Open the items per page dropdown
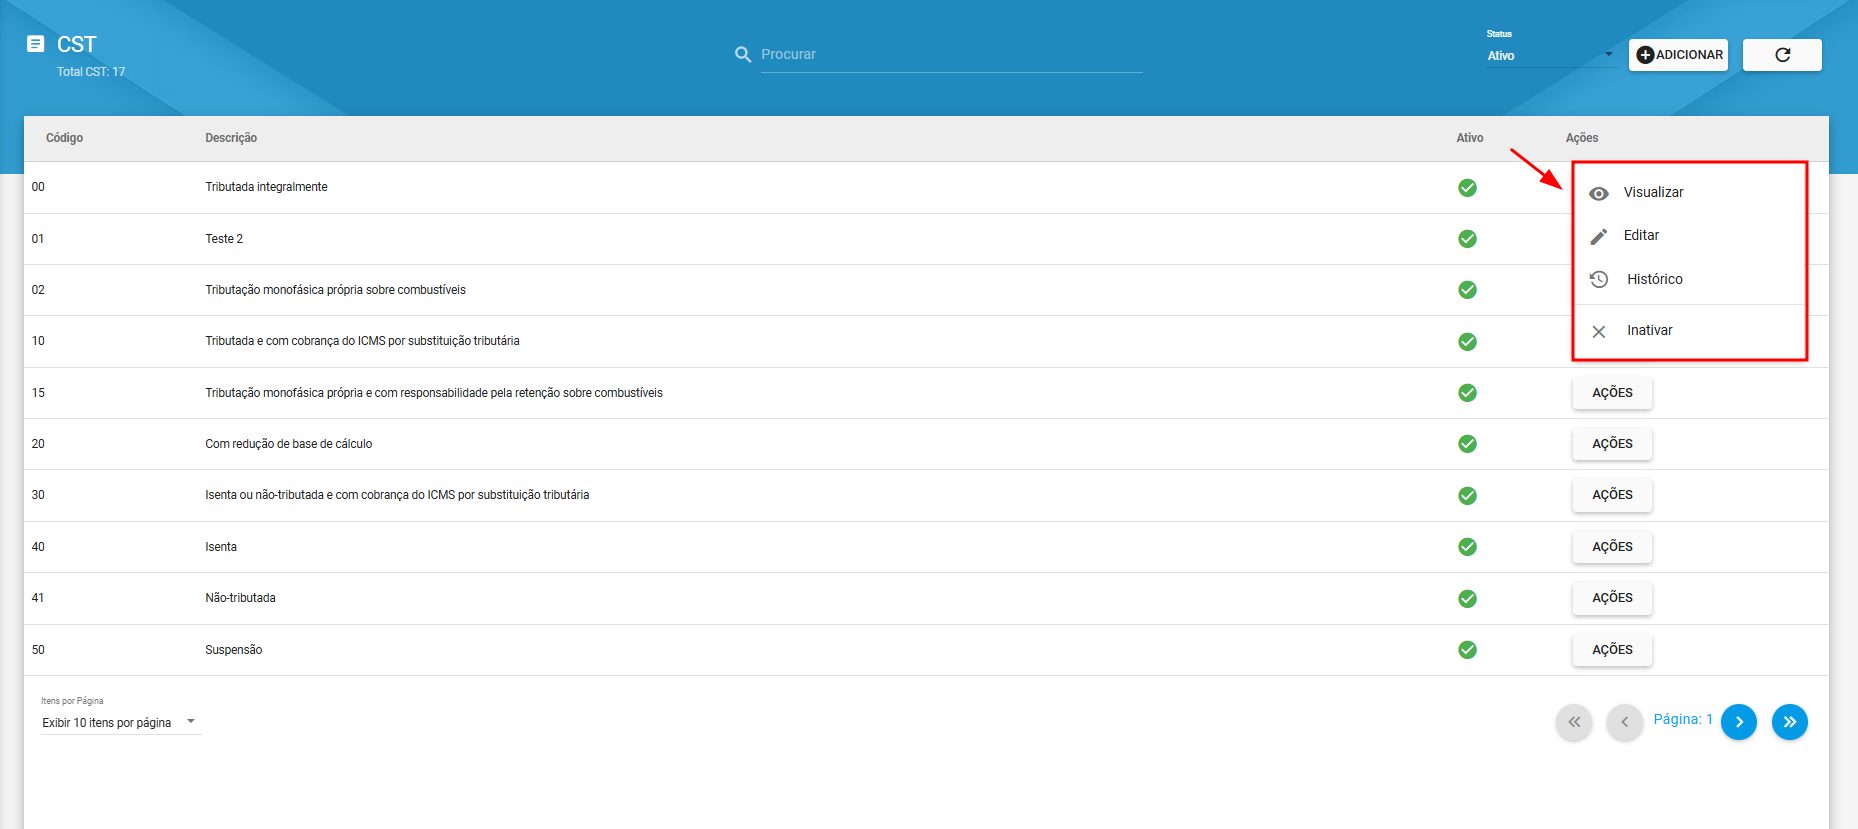The width and height of the screenshot is (1858, 829). [x=121, y=722]
